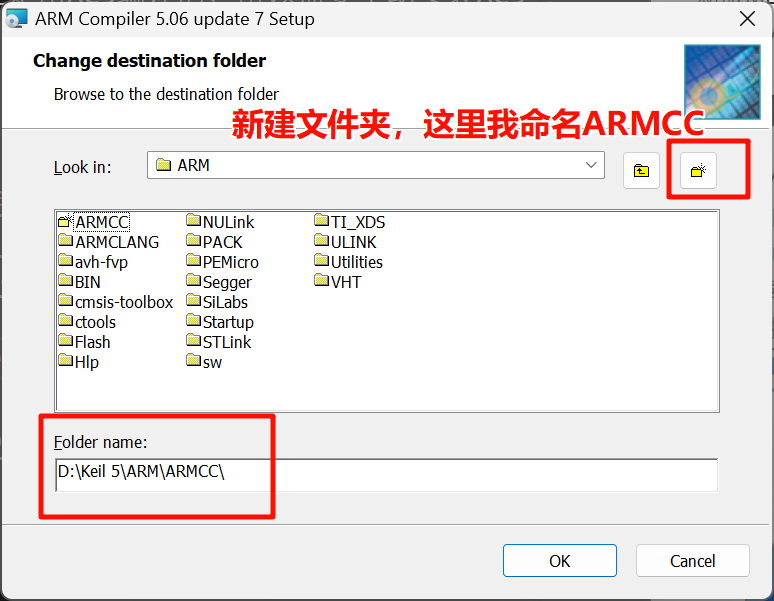Select the STLink folder

[x=219, y=342]
